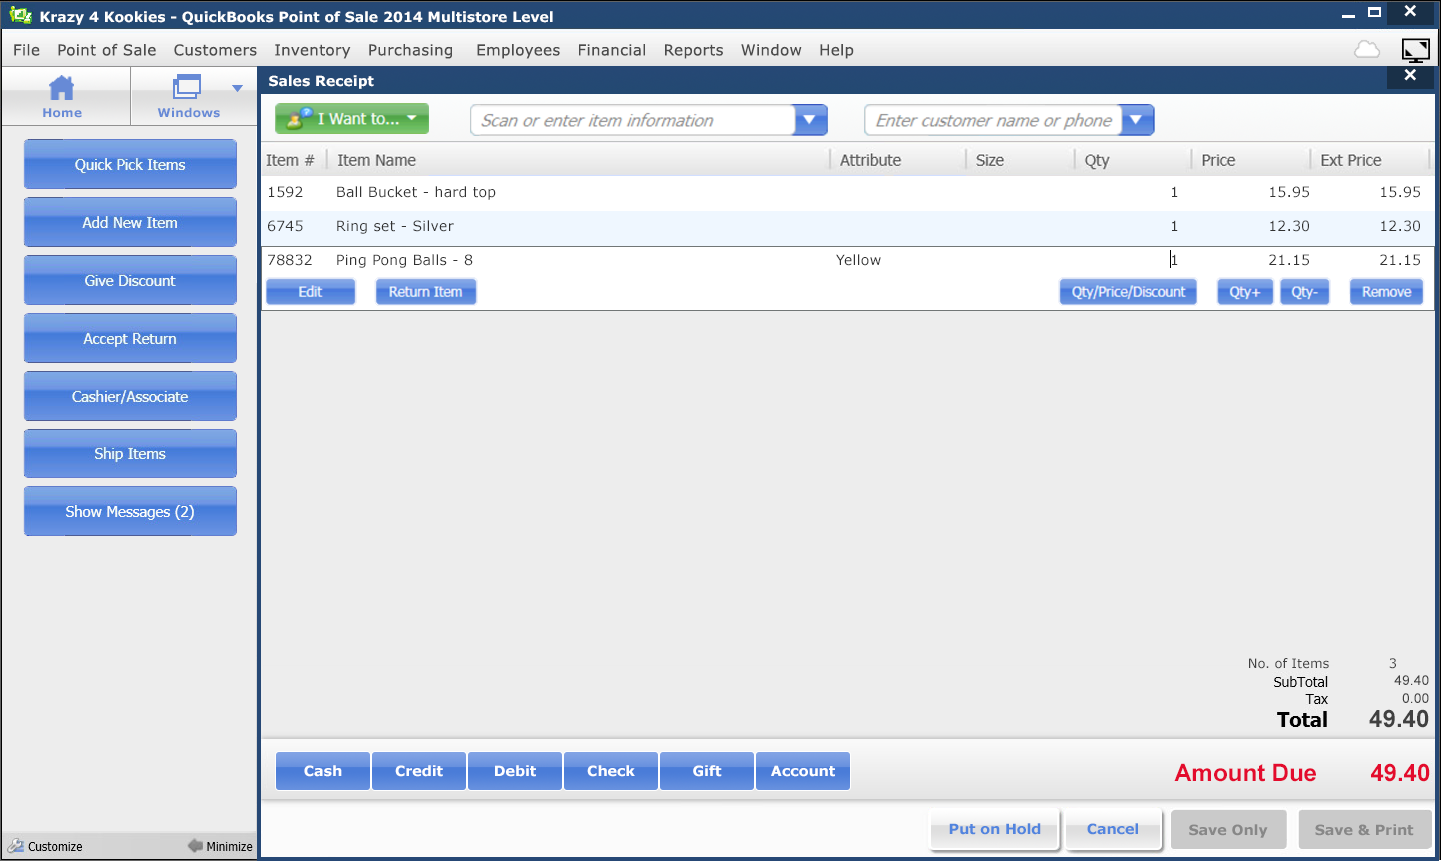Click the Item # column header
The height and width of the screenshot is (861, 1441).
coord(290,160)
